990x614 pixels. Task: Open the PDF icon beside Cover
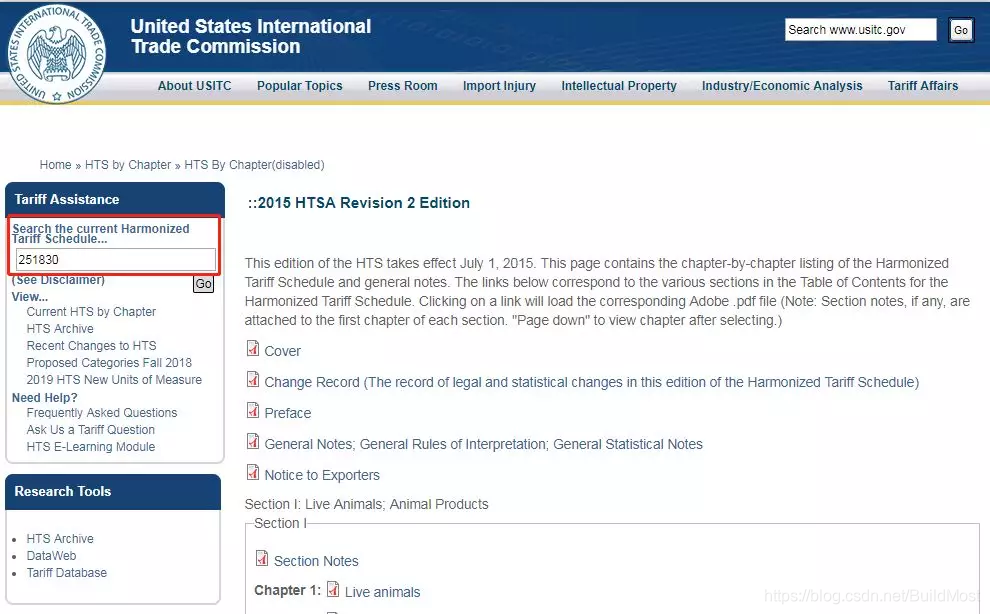click(253, 349)
